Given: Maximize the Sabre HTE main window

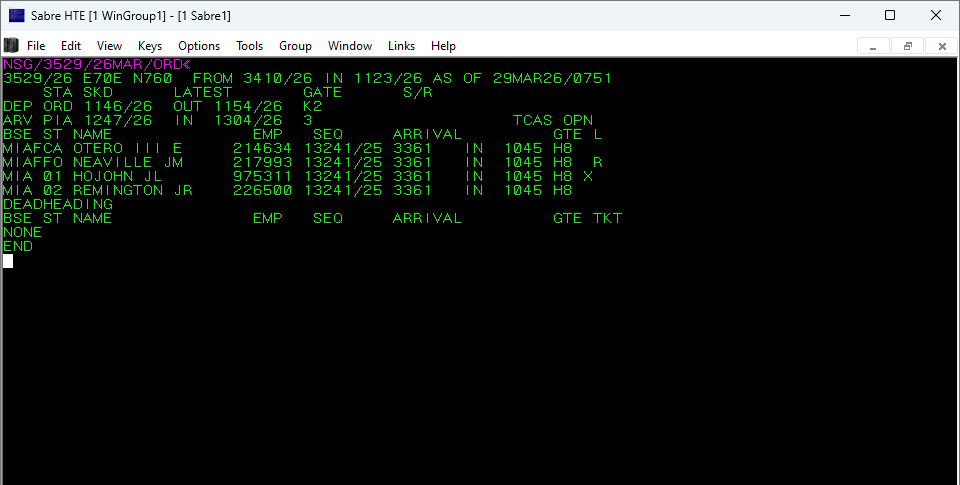Looking at the screenshot, I should coord(890,15).
